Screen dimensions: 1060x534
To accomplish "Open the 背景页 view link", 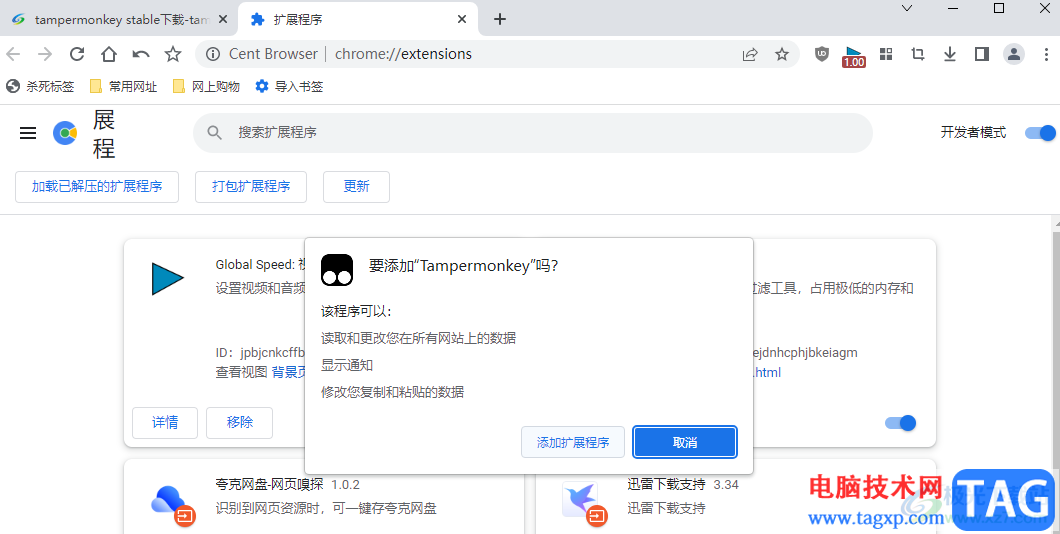I will (x=289, y=372).
